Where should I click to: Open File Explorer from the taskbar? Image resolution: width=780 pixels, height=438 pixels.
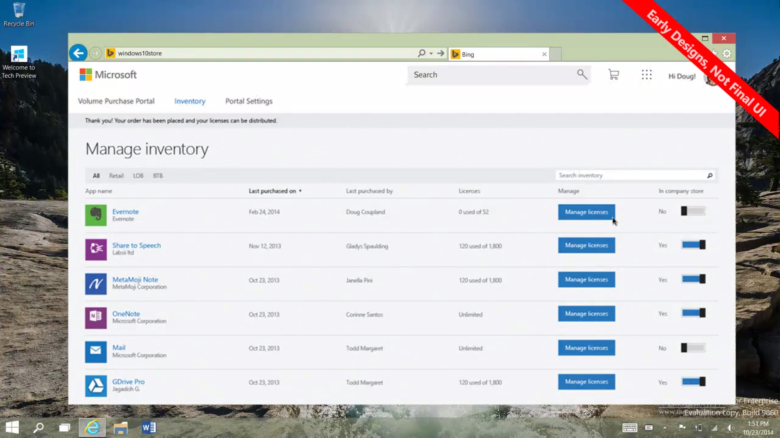120,428
